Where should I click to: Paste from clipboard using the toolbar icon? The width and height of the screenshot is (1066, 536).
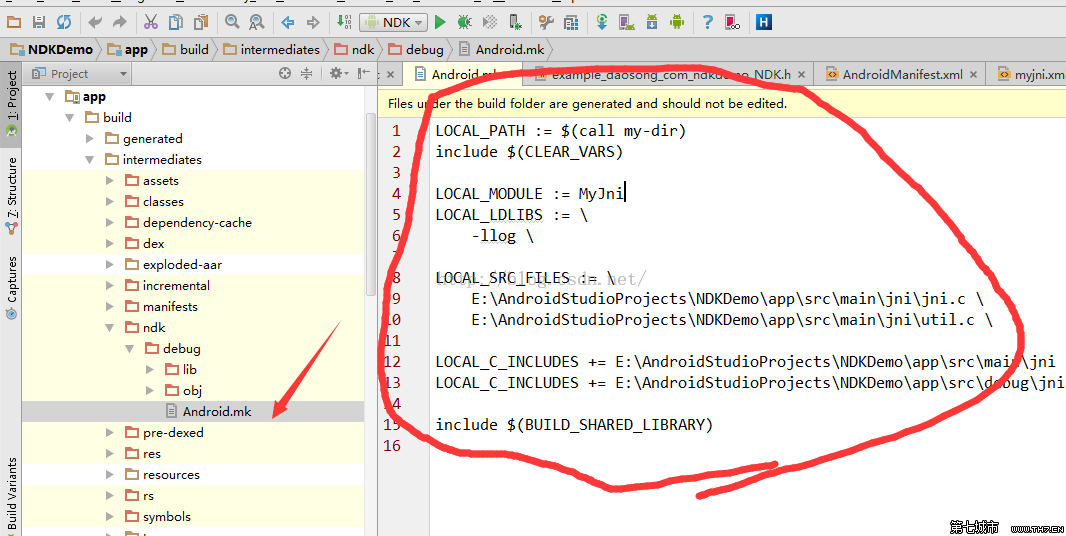pos(201,22)
